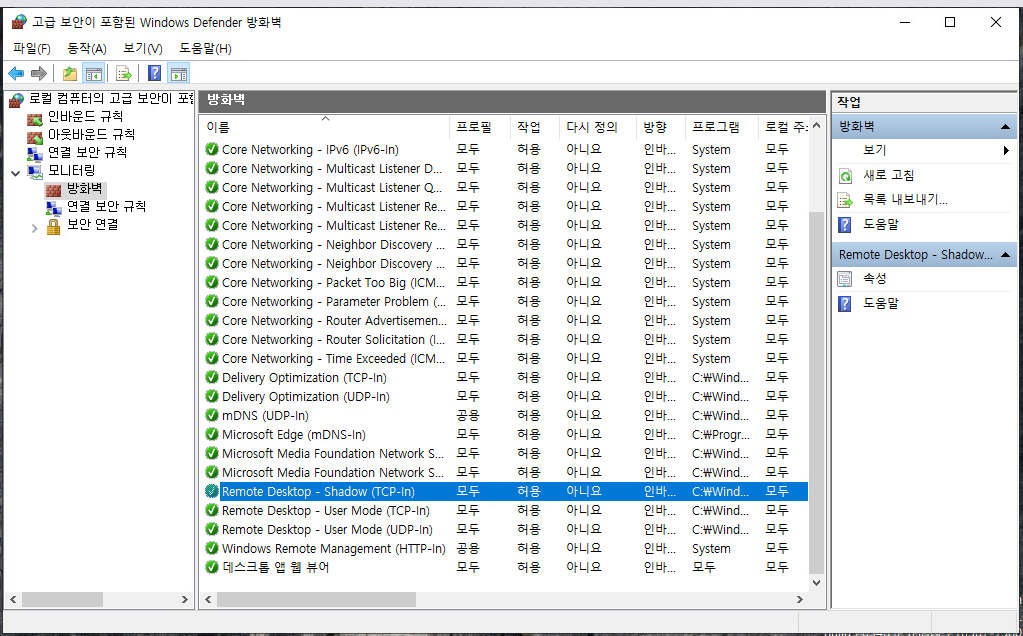This screenshot has height=636, width=1023.
Task: Toggle the console tree pane toolbar icon
Action: point(94,74)
